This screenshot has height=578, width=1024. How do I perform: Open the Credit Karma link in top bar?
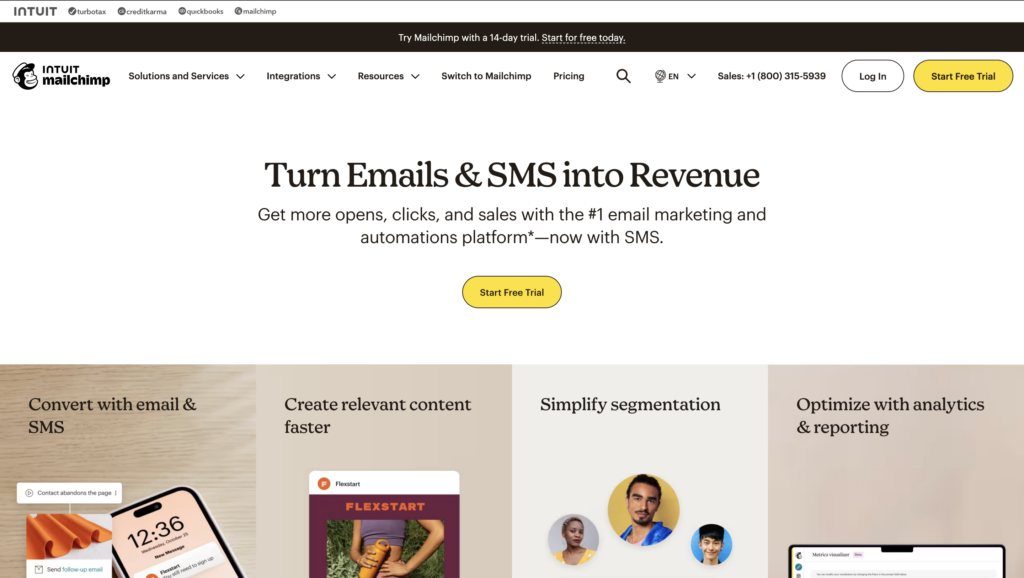142,11
